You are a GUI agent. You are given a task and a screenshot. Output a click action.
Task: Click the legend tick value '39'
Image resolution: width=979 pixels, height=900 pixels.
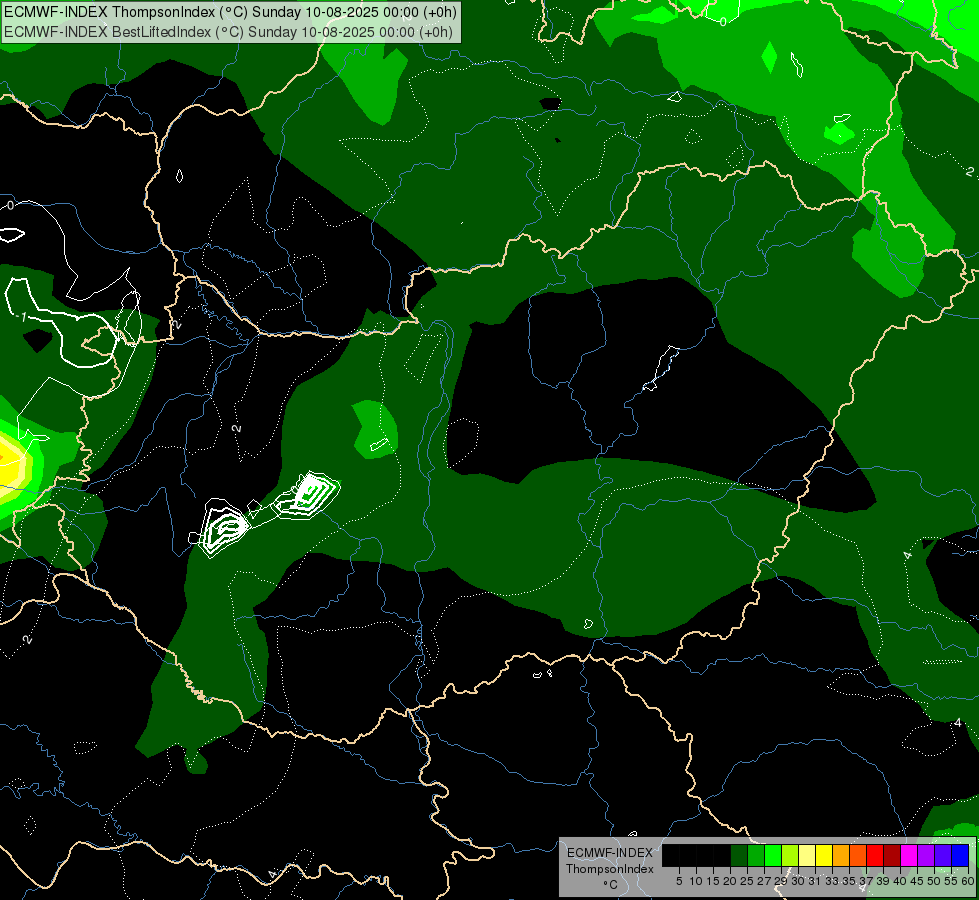click(883, 881)
